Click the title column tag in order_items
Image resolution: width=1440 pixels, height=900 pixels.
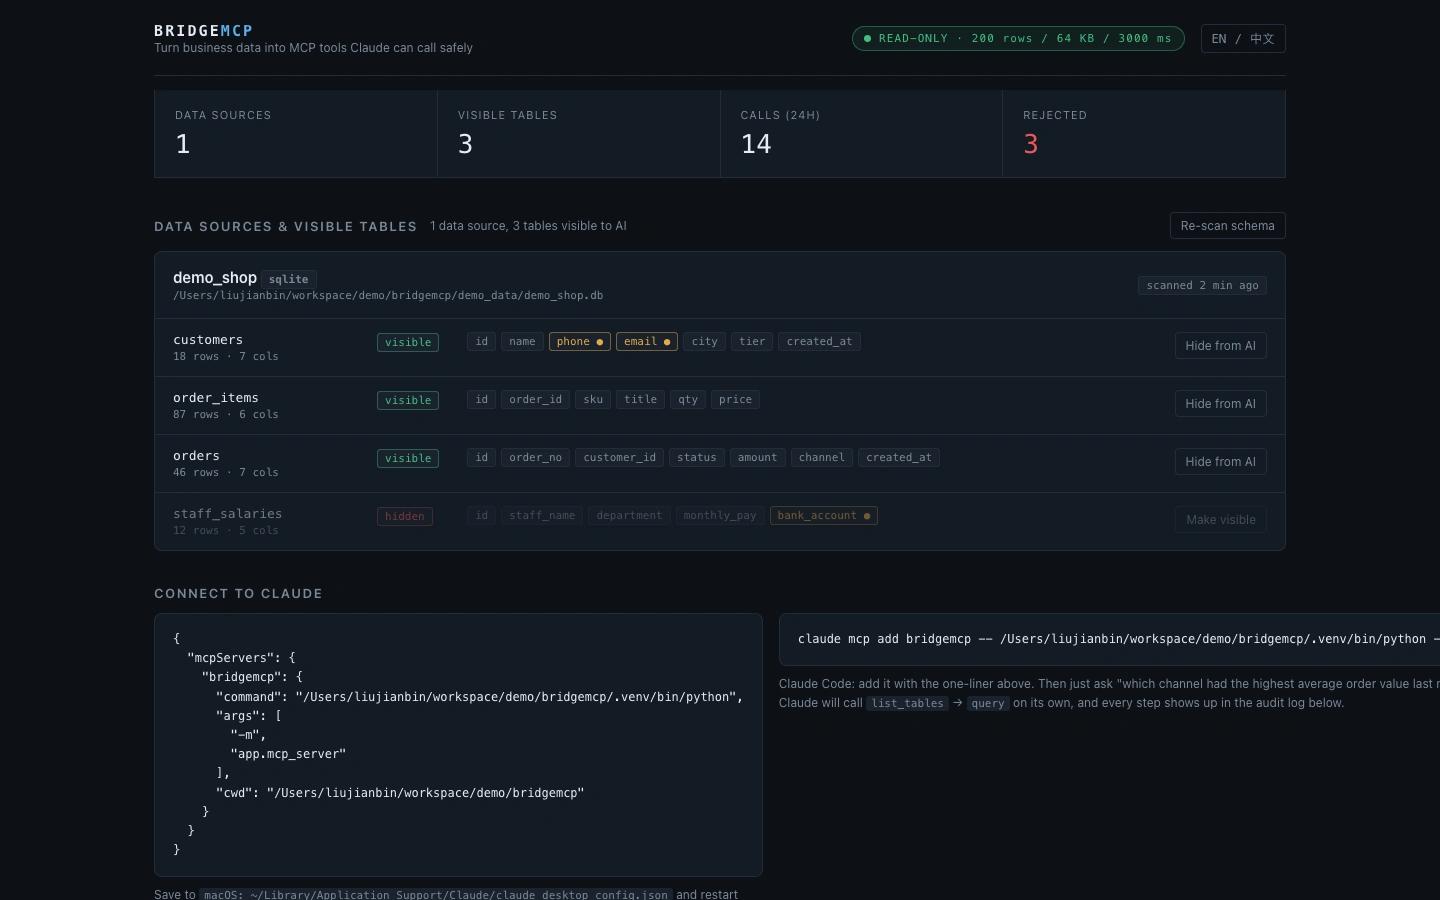[641, 400]
